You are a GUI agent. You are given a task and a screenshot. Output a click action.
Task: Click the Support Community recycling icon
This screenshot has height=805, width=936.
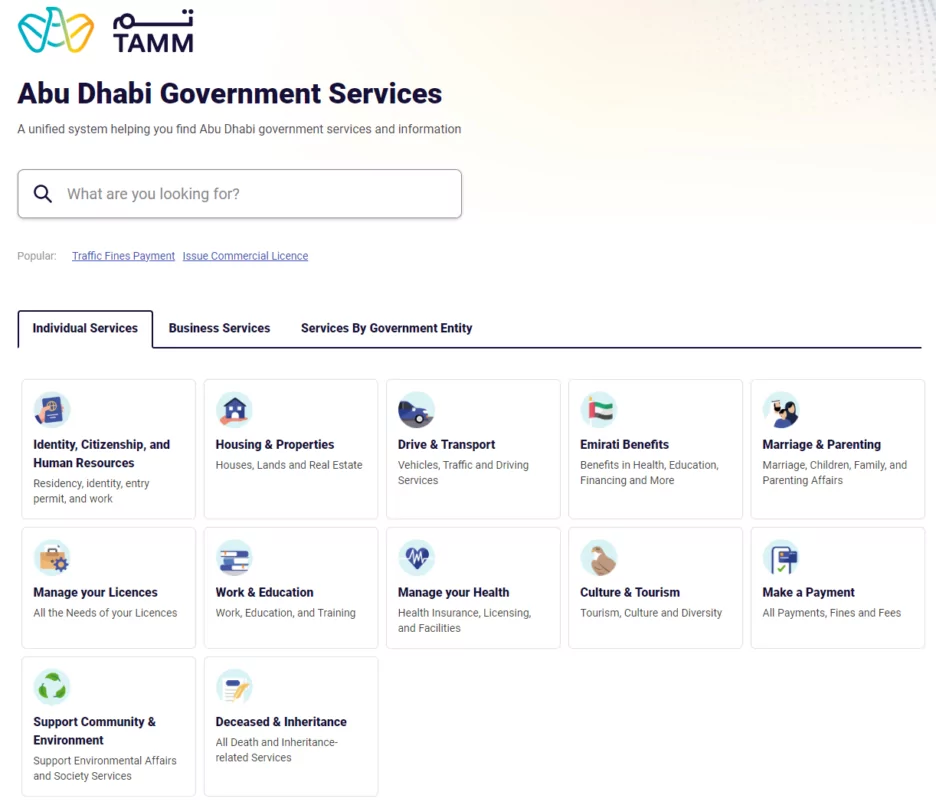52,687
